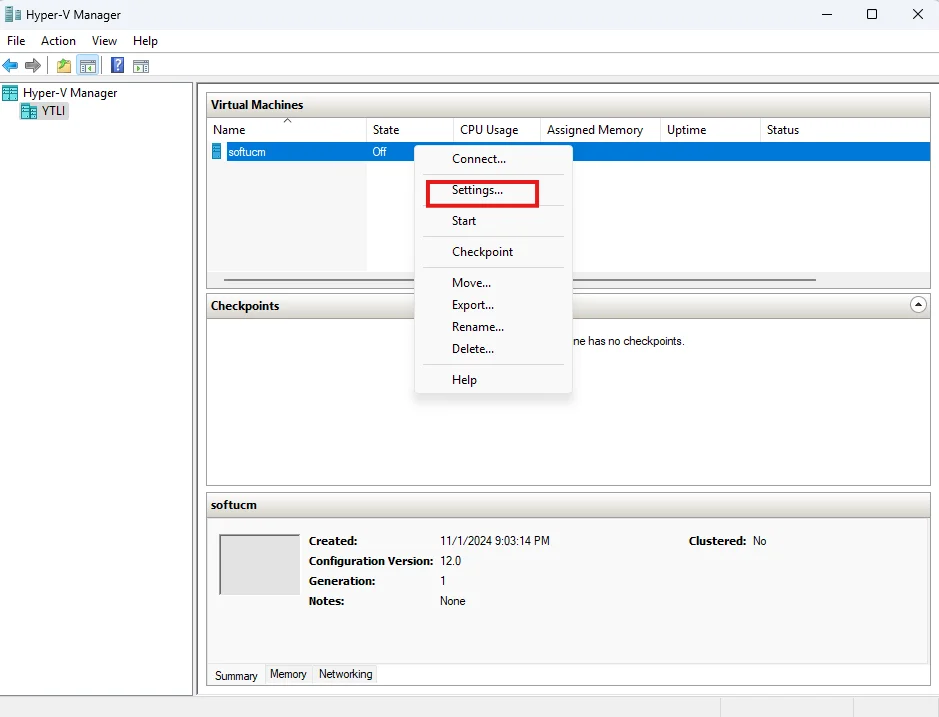Switch to the Networking tab
Image resolution: width=939 pixels, height=717 pixels.
coord(346,674)
